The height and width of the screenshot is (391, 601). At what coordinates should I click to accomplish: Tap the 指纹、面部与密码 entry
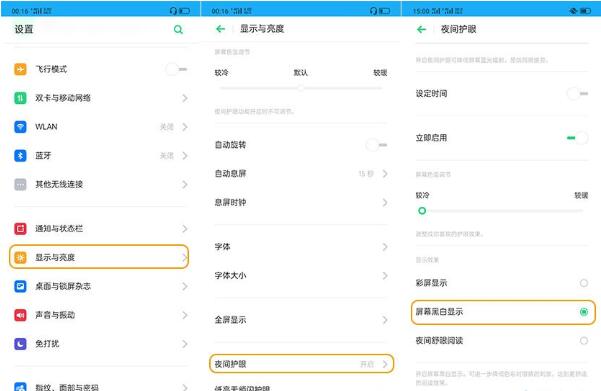click(x=100, y=386)
